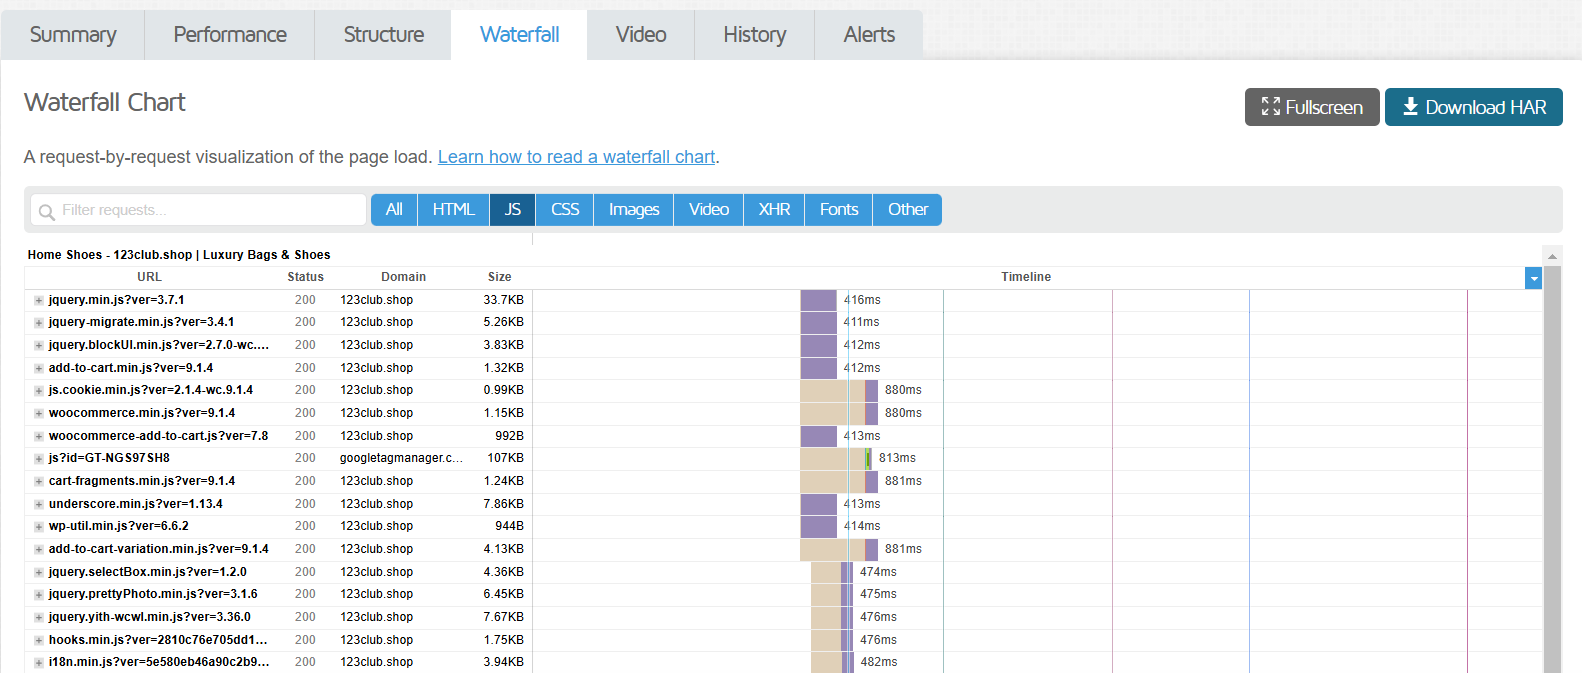
Task: Open the Performance tab
Action: (230, 35)
